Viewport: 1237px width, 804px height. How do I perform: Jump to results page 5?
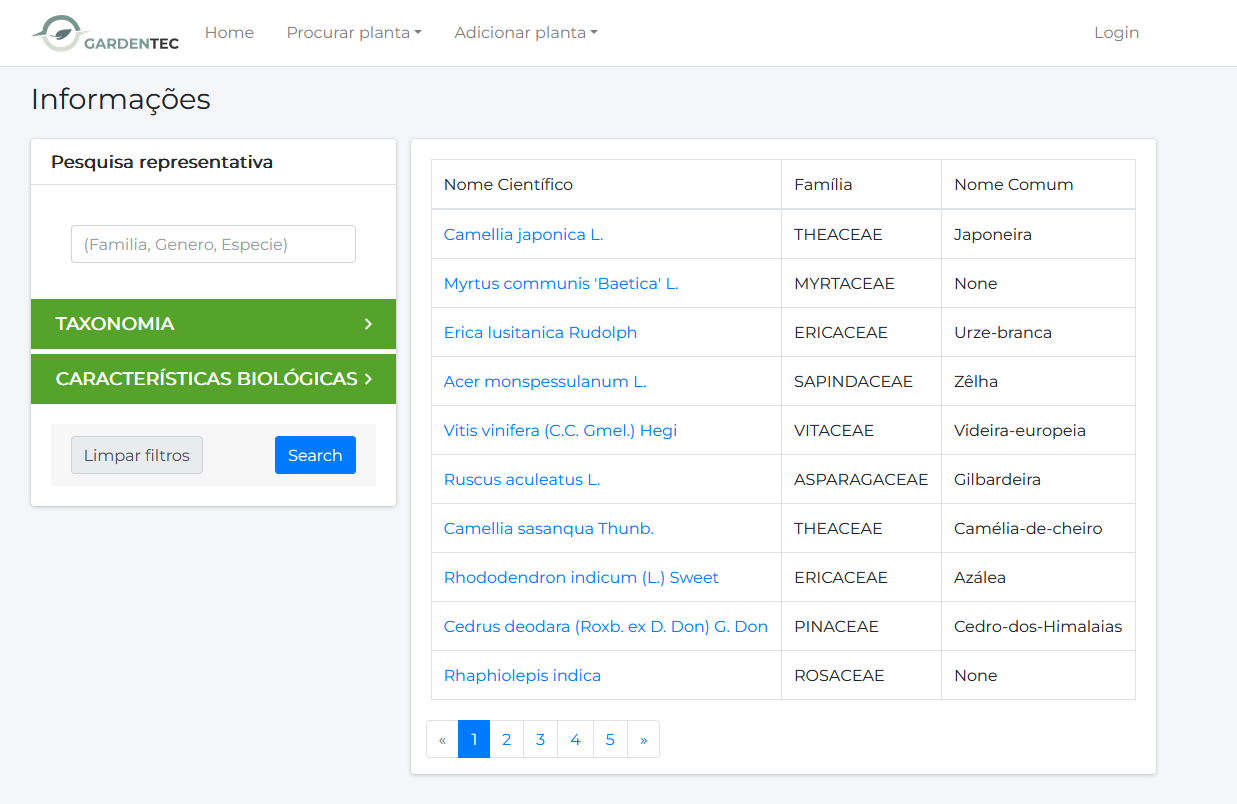tap(610, 740)
